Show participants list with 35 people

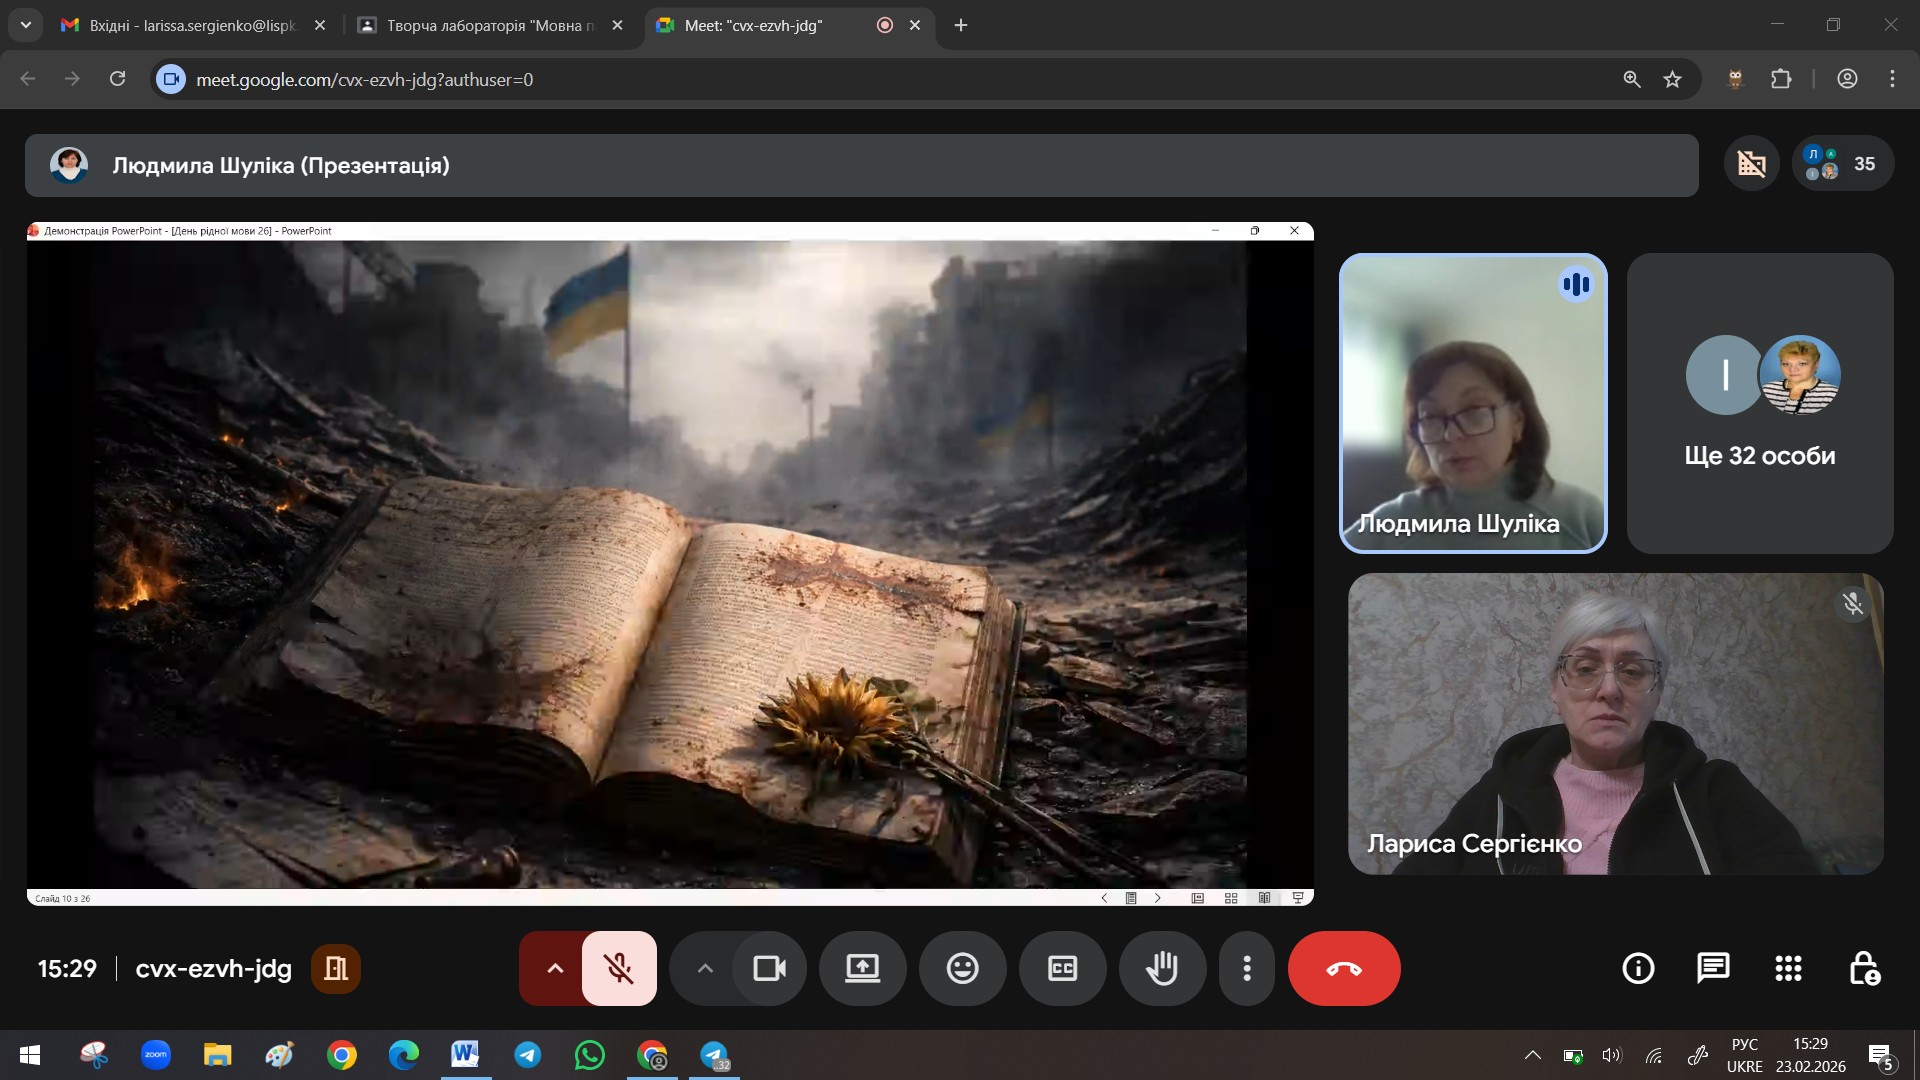click(x=1842, y=164)
